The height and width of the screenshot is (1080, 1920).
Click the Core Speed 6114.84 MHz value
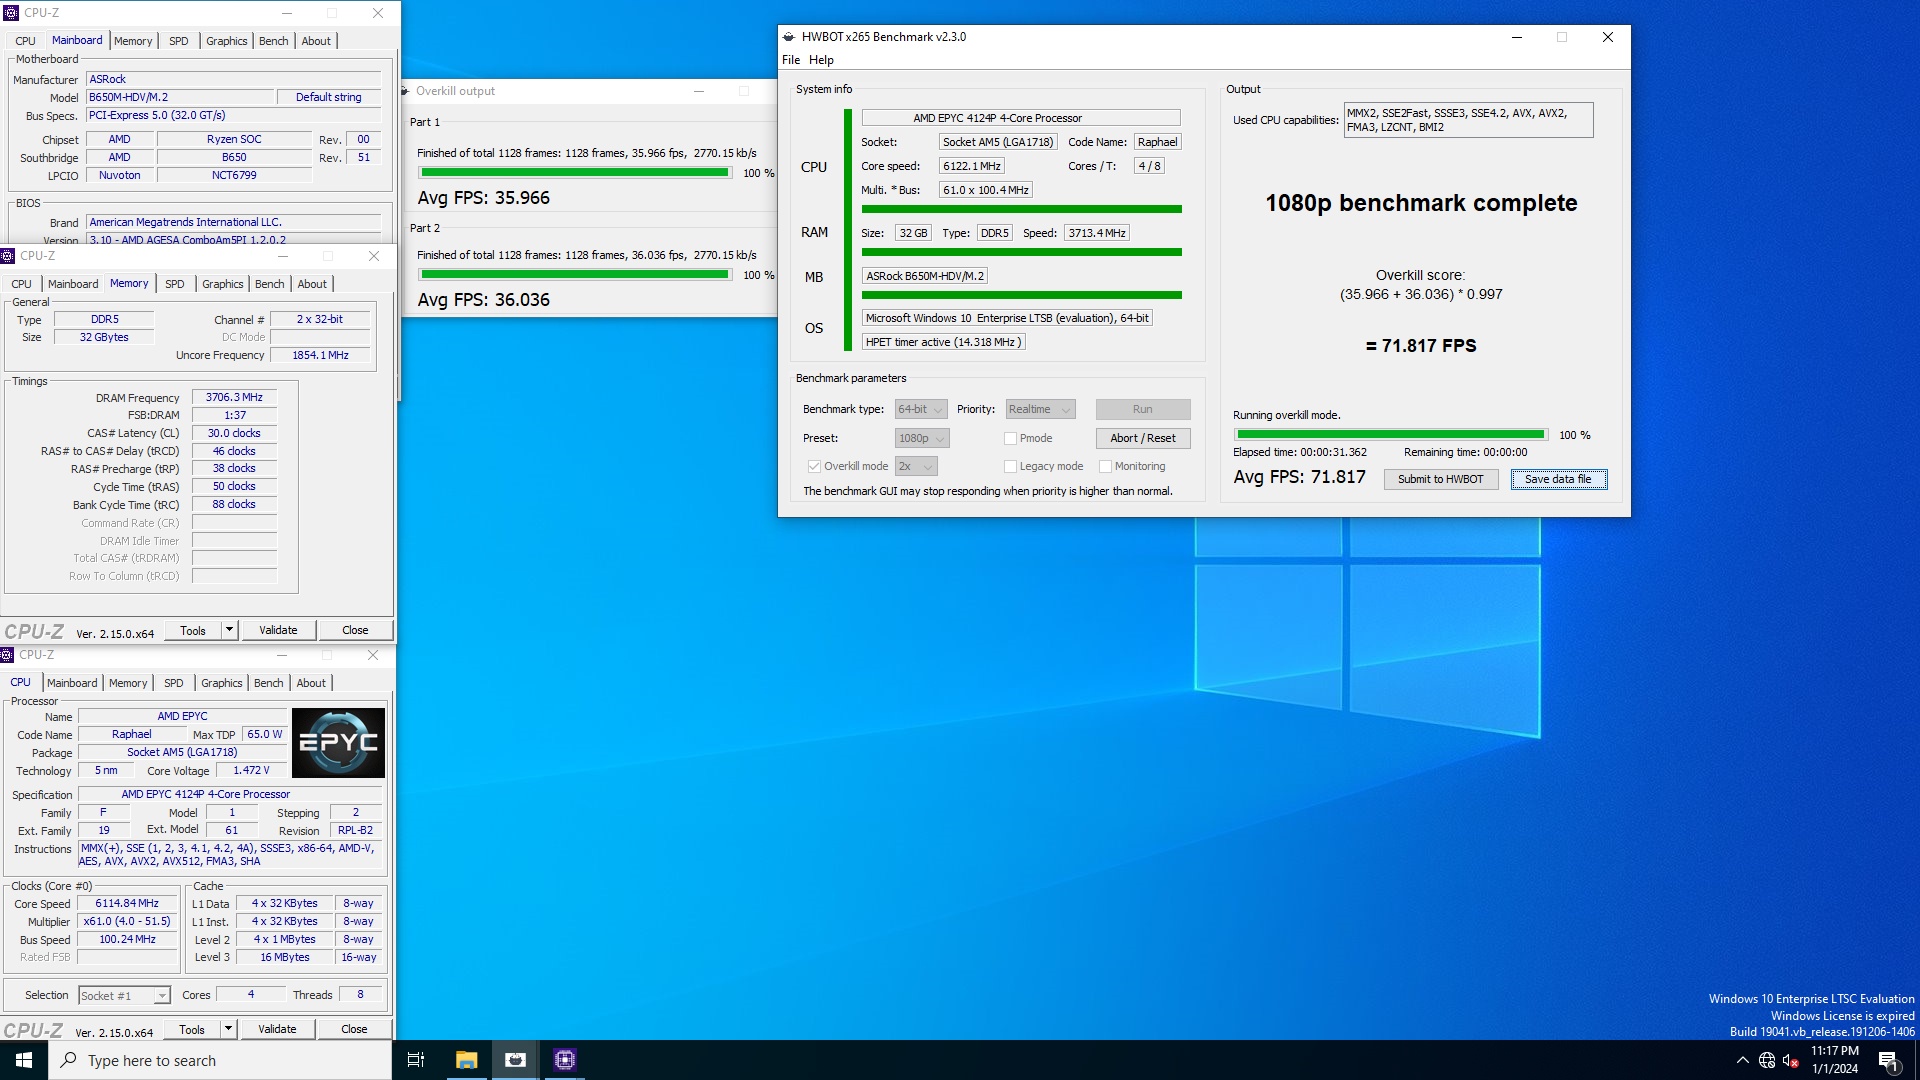(127, 903)
